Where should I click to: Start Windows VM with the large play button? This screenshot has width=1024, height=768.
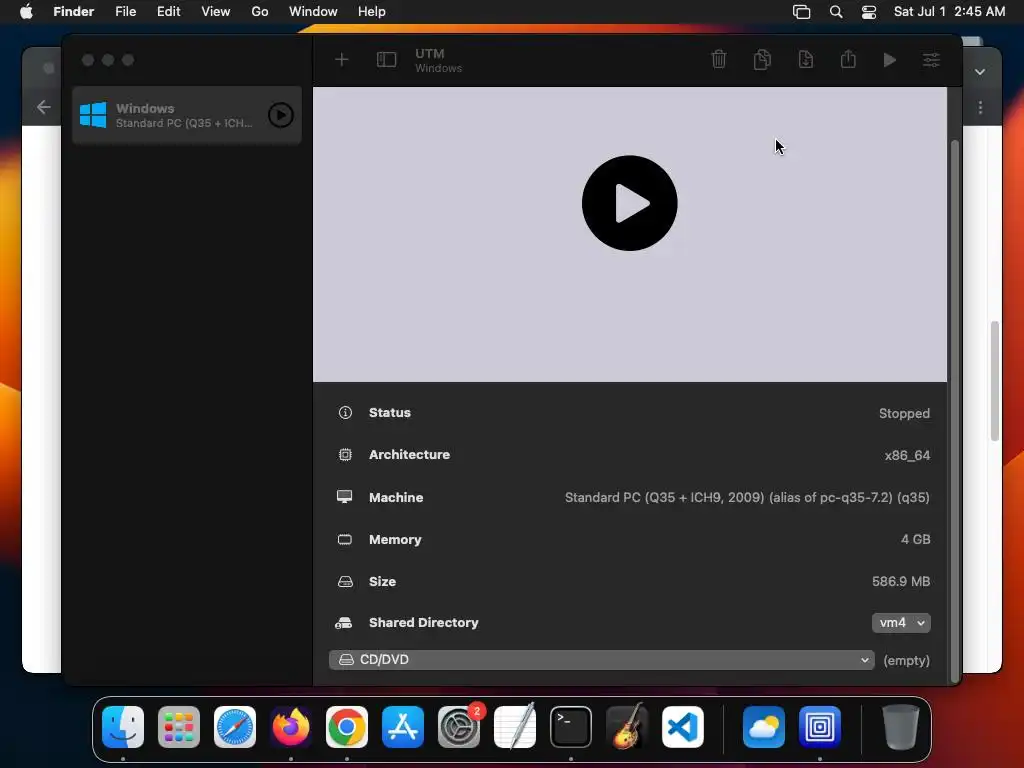(630, 203)
